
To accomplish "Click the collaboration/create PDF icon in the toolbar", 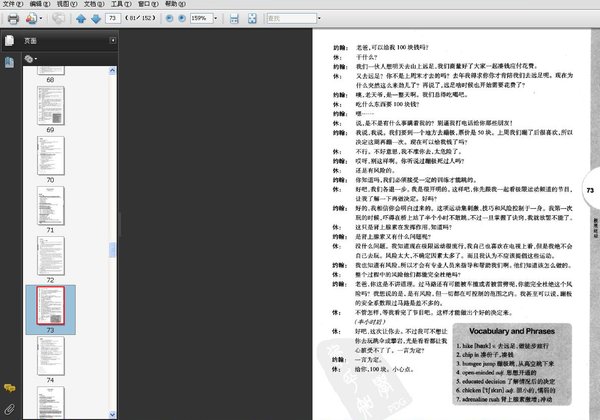I will (31, 18).
